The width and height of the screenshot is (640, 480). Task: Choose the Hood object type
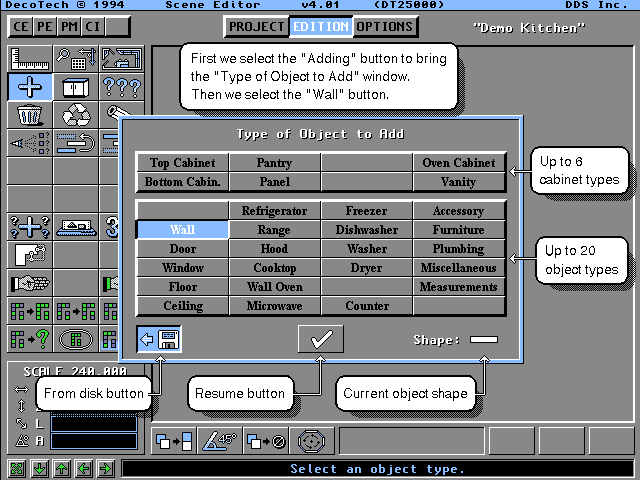pos(274,249)
